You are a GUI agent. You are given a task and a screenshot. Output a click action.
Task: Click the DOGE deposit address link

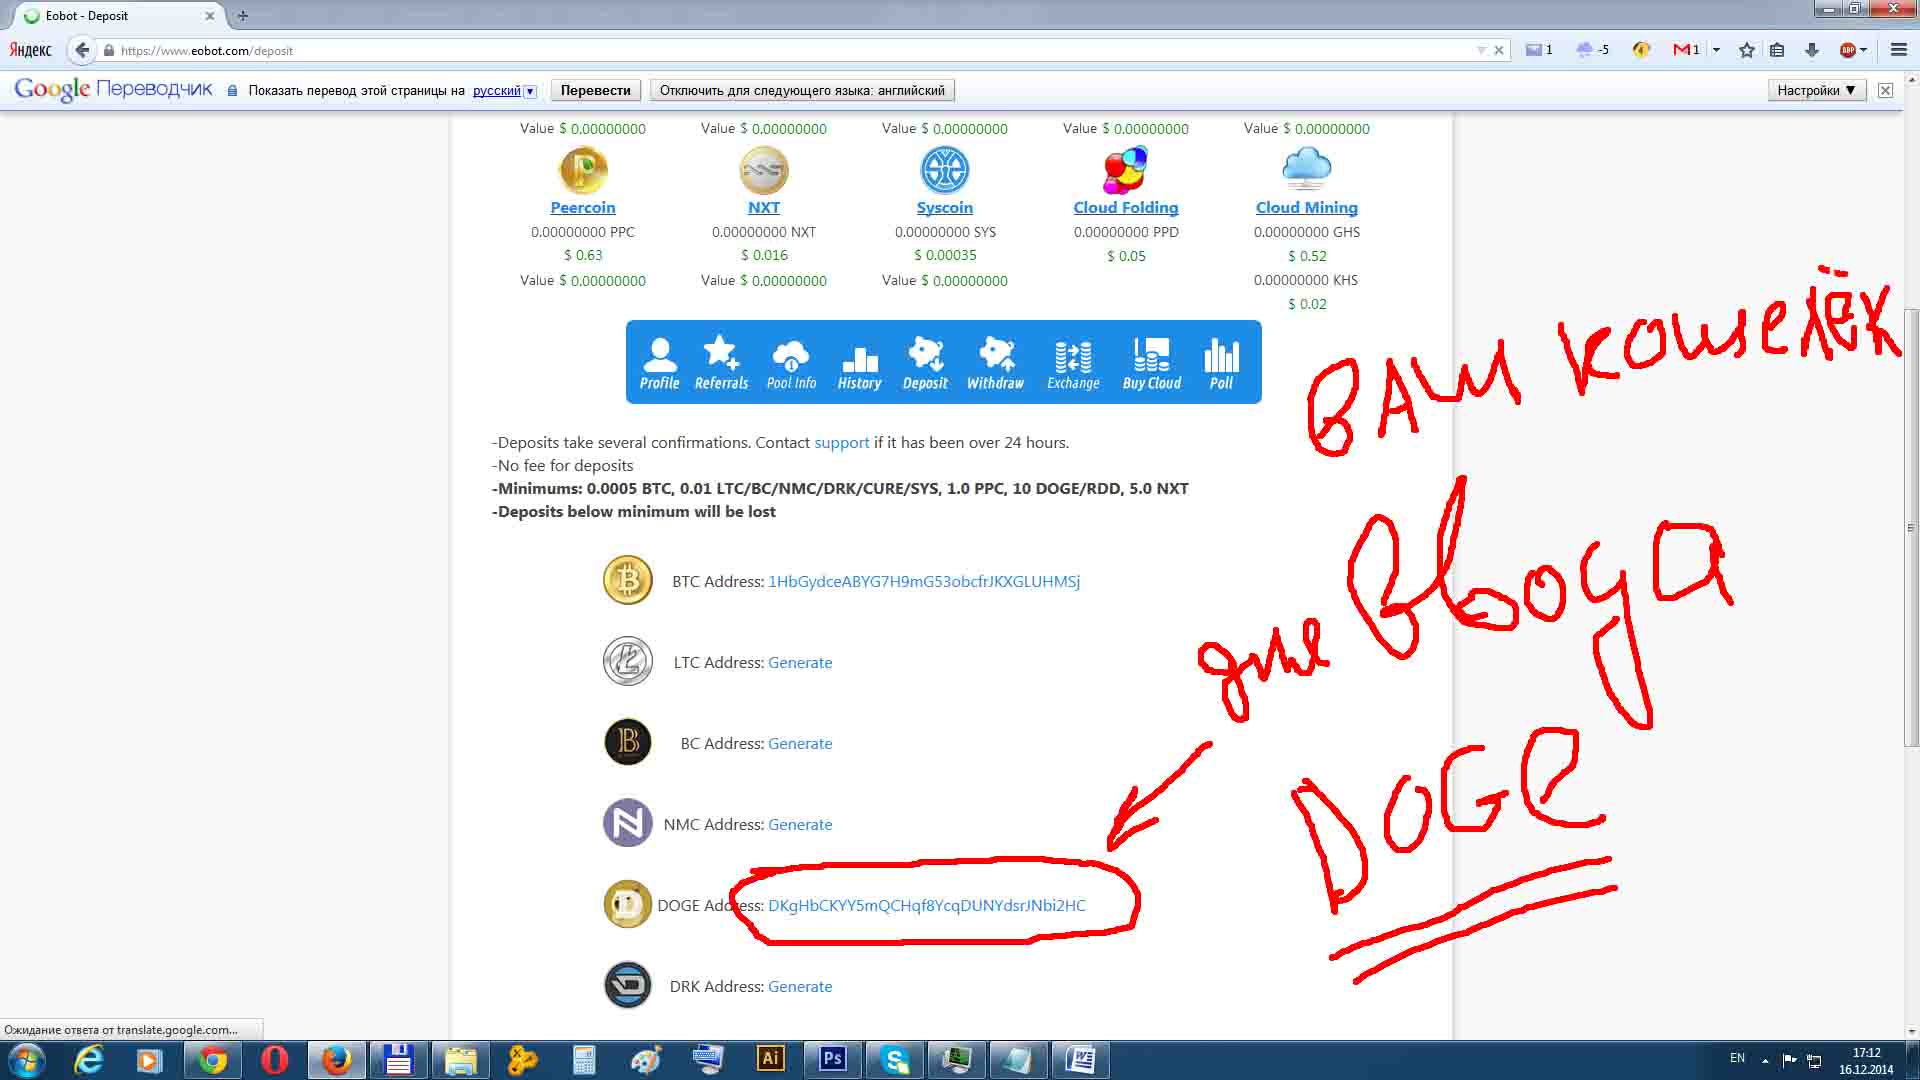point(927,905)
